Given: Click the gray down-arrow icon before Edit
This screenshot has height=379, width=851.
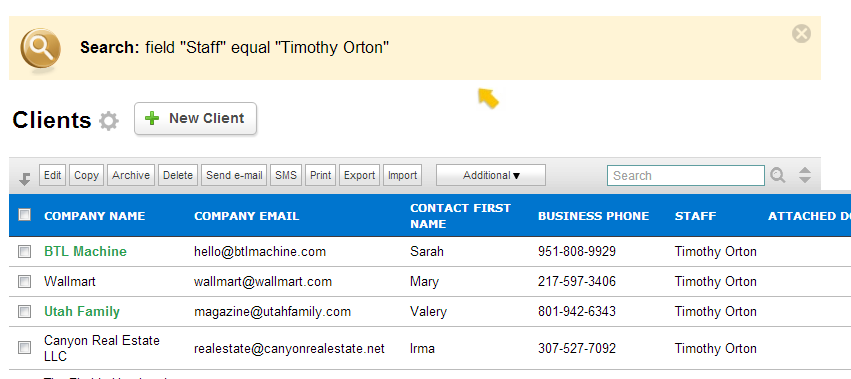Looking at the screenshot, I should coord(25,178).
